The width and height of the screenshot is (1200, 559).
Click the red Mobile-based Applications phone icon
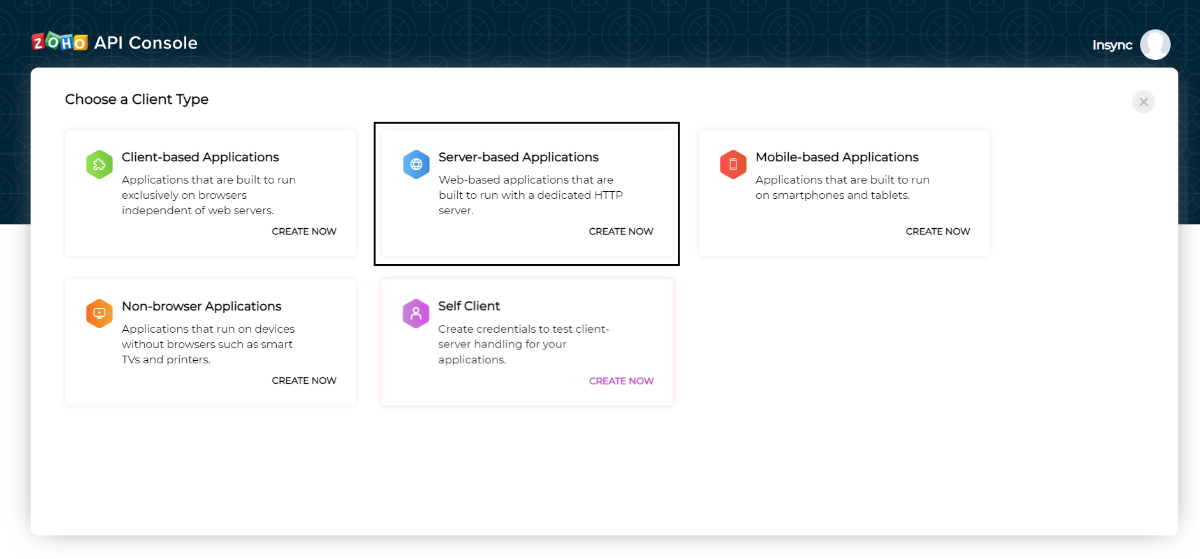tap(733, 165)
